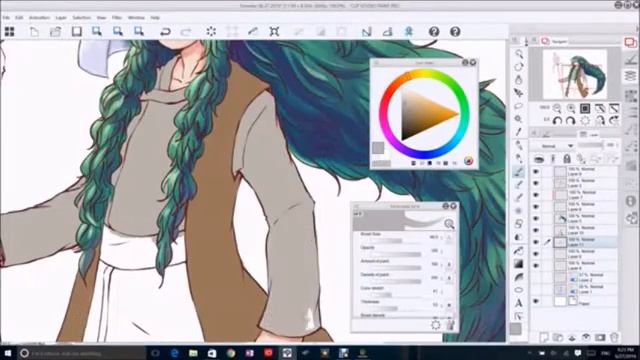Viewport: 640px width, 360px height.
Task: Open Chrome from the taskbar
Action: click(x=231, y=353)
